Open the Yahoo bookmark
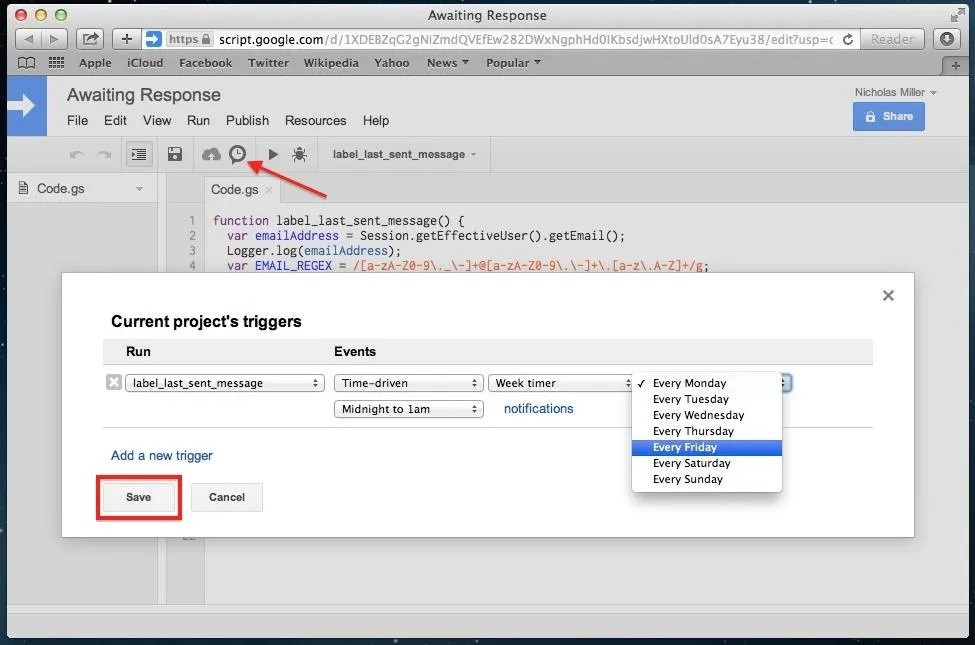This screenshot has height=645, width=975. 392,63
